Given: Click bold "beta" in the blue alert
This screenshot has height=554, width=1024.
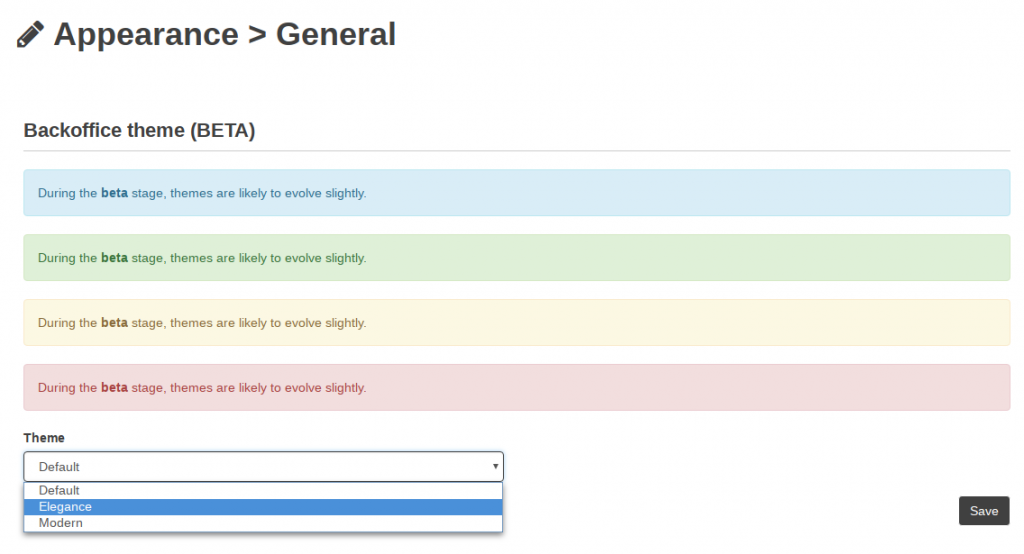Looking at the screenshot, I should pyautogui.click(x=114, y=193).
